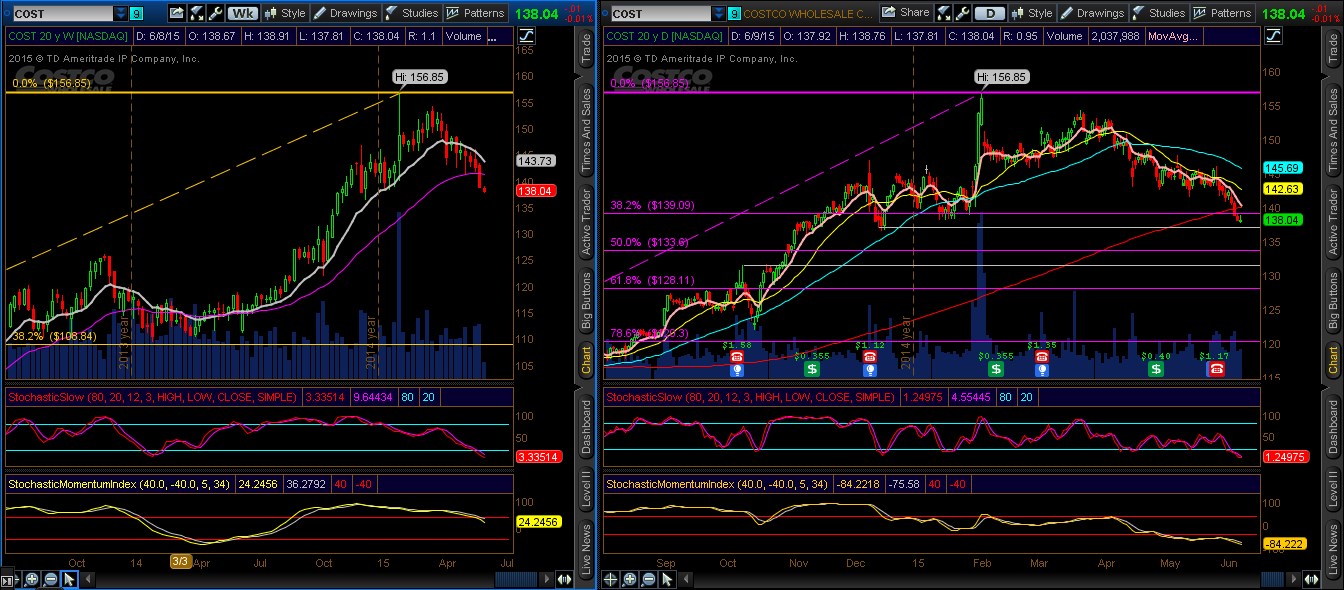
Task: Click green dividend icon near February $0.355
Action: coord(996,369)
